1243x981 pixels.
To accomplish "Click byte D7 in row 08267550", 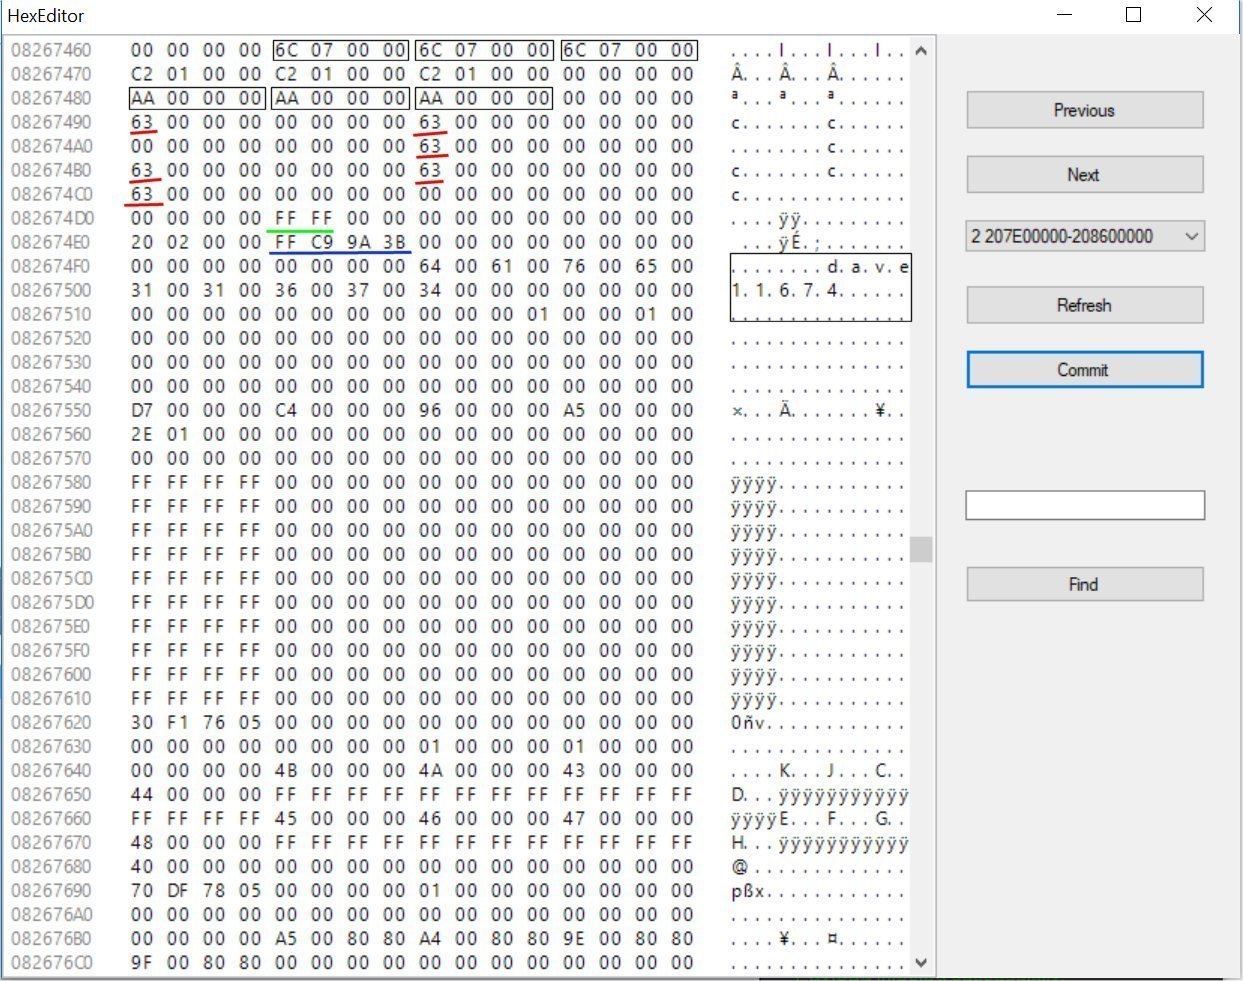I will (142, 410).
